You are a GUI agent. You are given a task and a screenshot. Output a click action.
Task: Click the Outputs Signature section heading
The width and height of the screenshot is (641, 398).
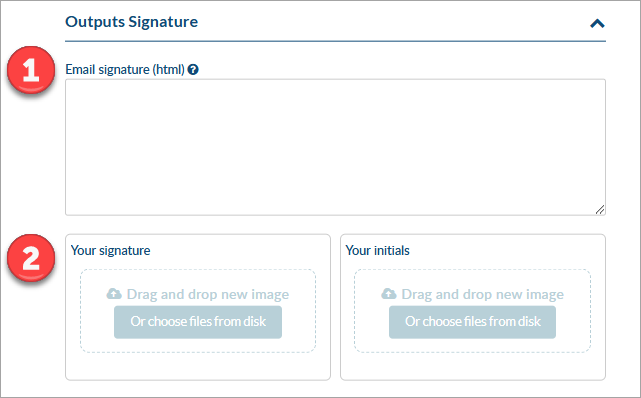131,22
